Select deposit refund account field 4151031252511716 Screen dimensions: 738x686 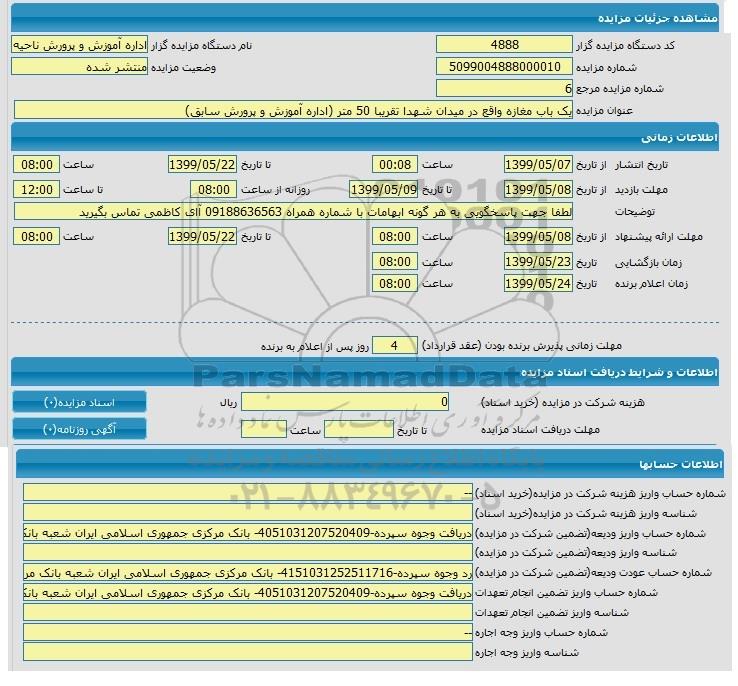pyautogui.click(x=248, y=573)
